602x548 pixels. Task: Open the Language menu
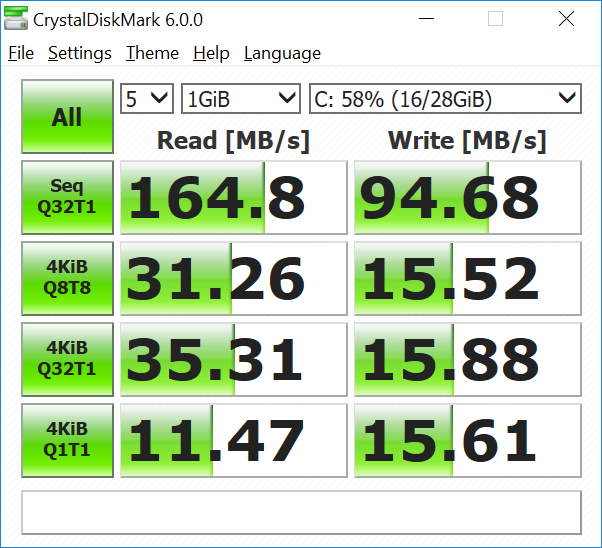(x=282, y=53)
